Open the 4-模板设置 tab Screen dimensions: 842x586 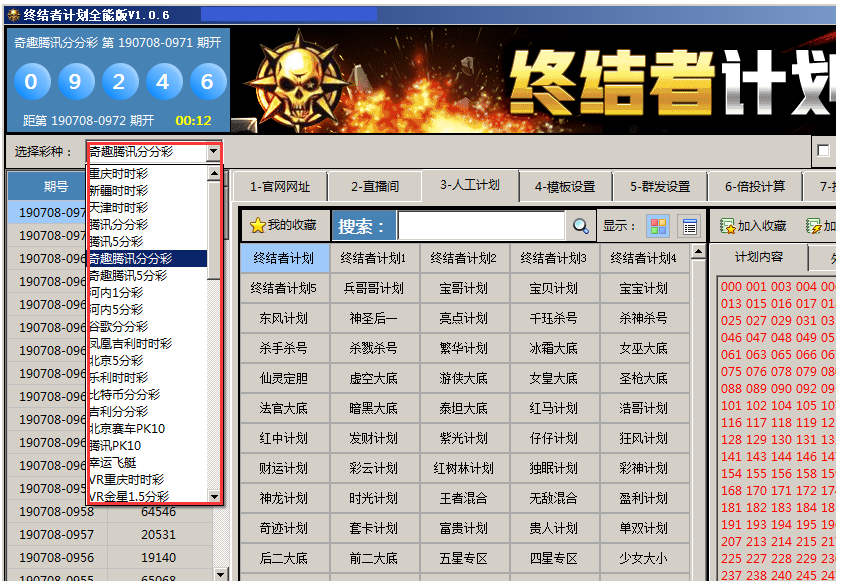pyautogui.click(x=564, y=186)
